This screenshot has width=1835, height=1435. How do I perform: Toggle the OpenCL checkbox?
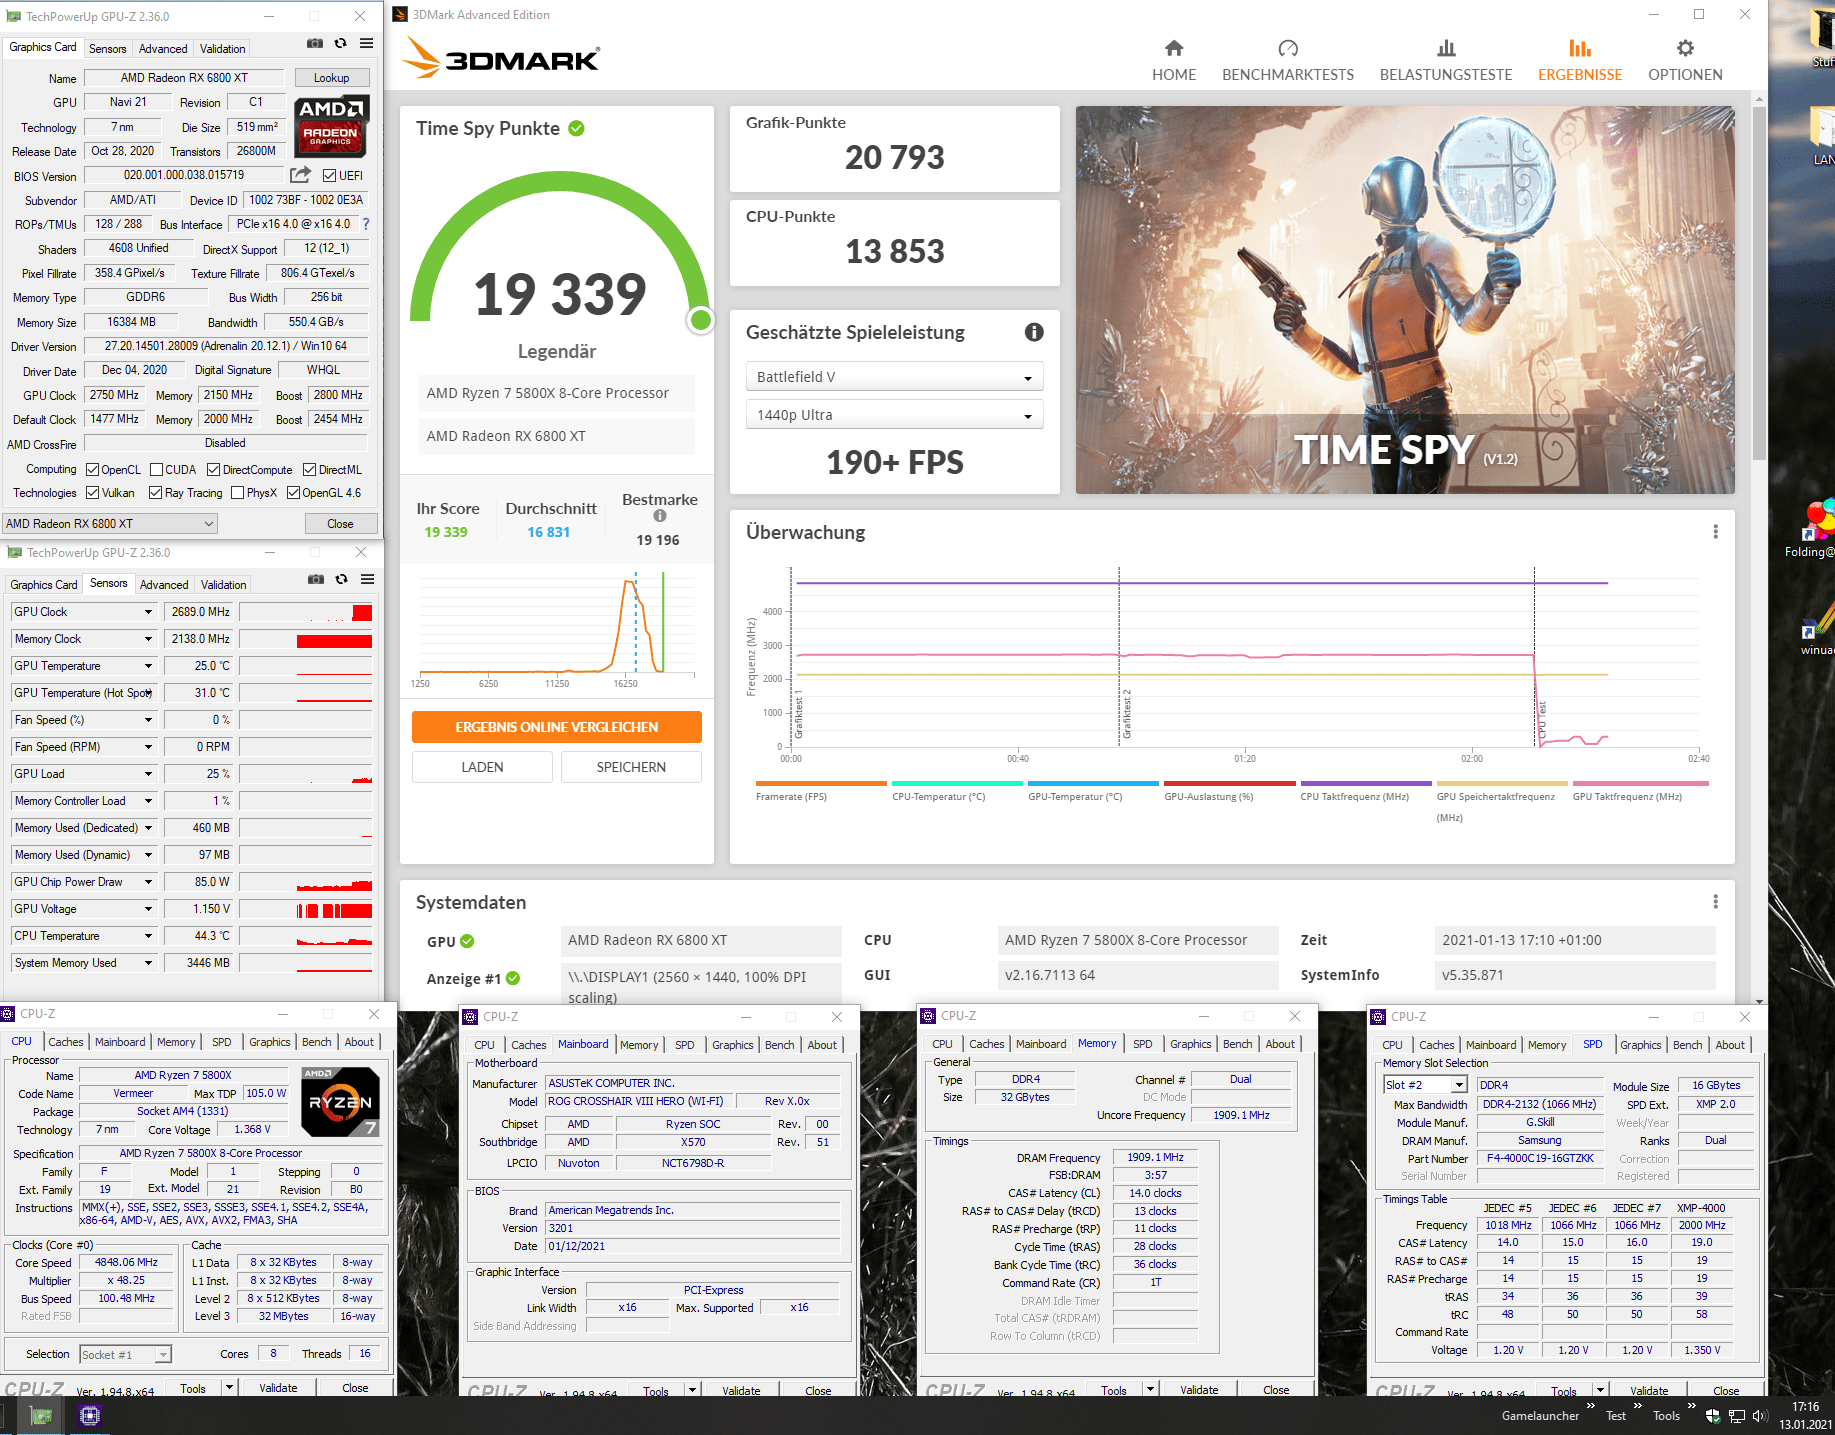(93, 470)
